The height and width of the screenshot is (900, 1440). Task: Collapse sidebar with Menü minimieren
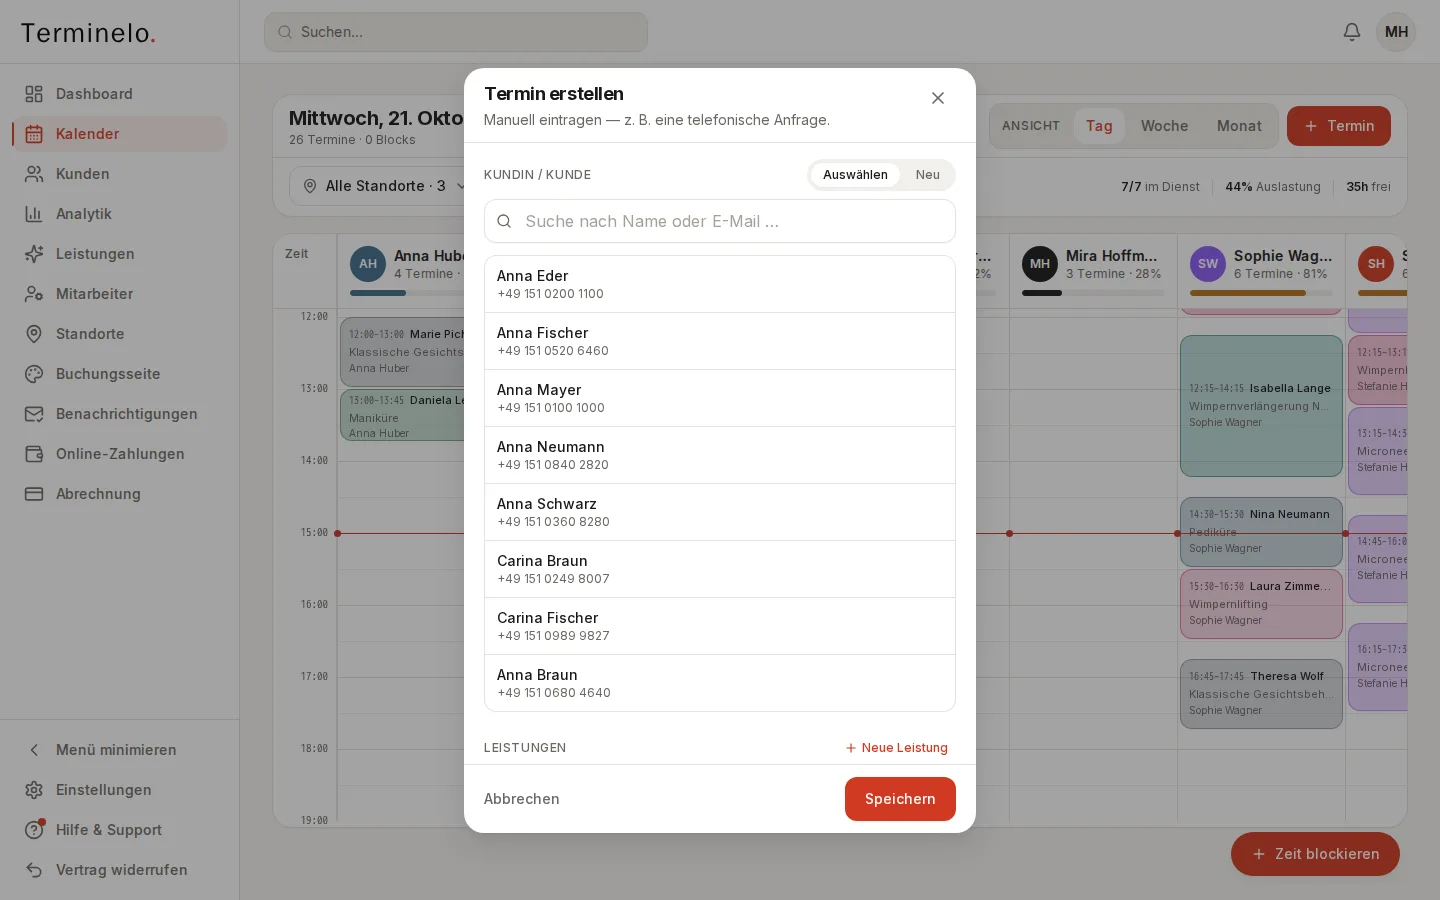120,750
